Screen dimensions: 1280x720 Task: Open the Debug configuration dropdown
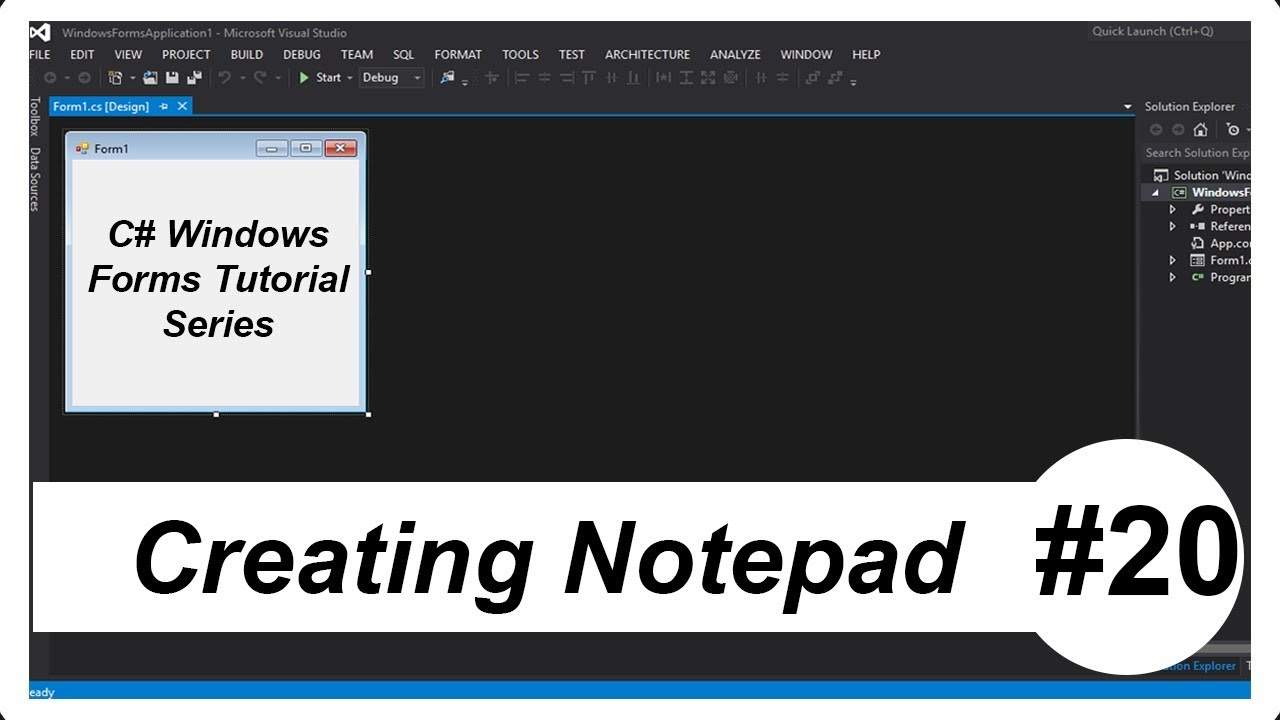(x=392, y=77)
